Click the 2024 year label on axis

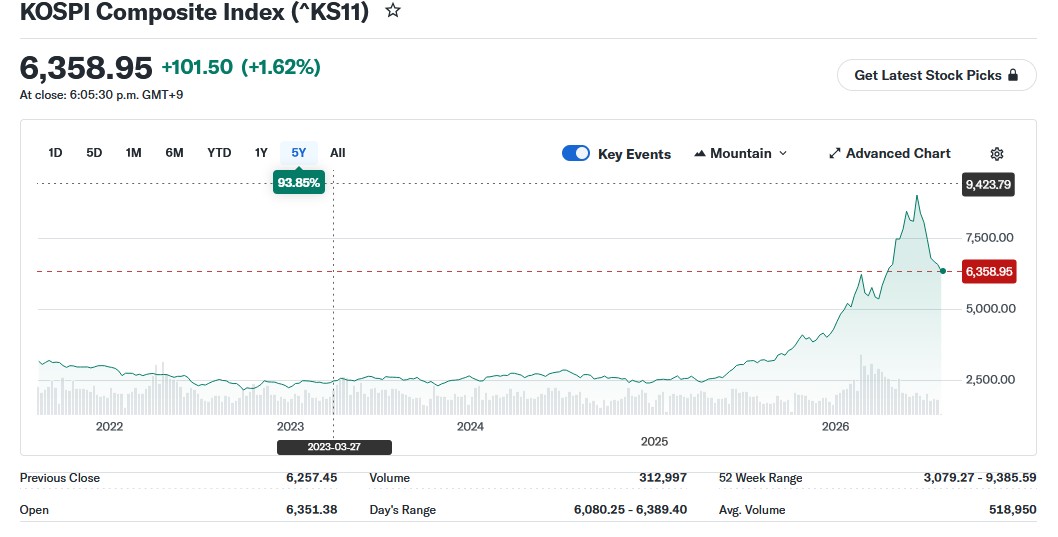point(470,426)
